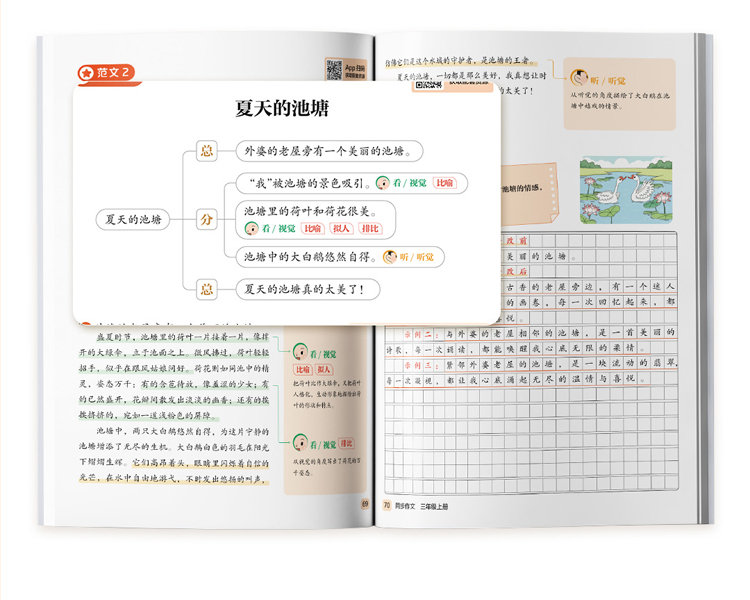Click the eye icon beside 景色吸引
The height and width of the screenshot is (600, 750).
383,183
